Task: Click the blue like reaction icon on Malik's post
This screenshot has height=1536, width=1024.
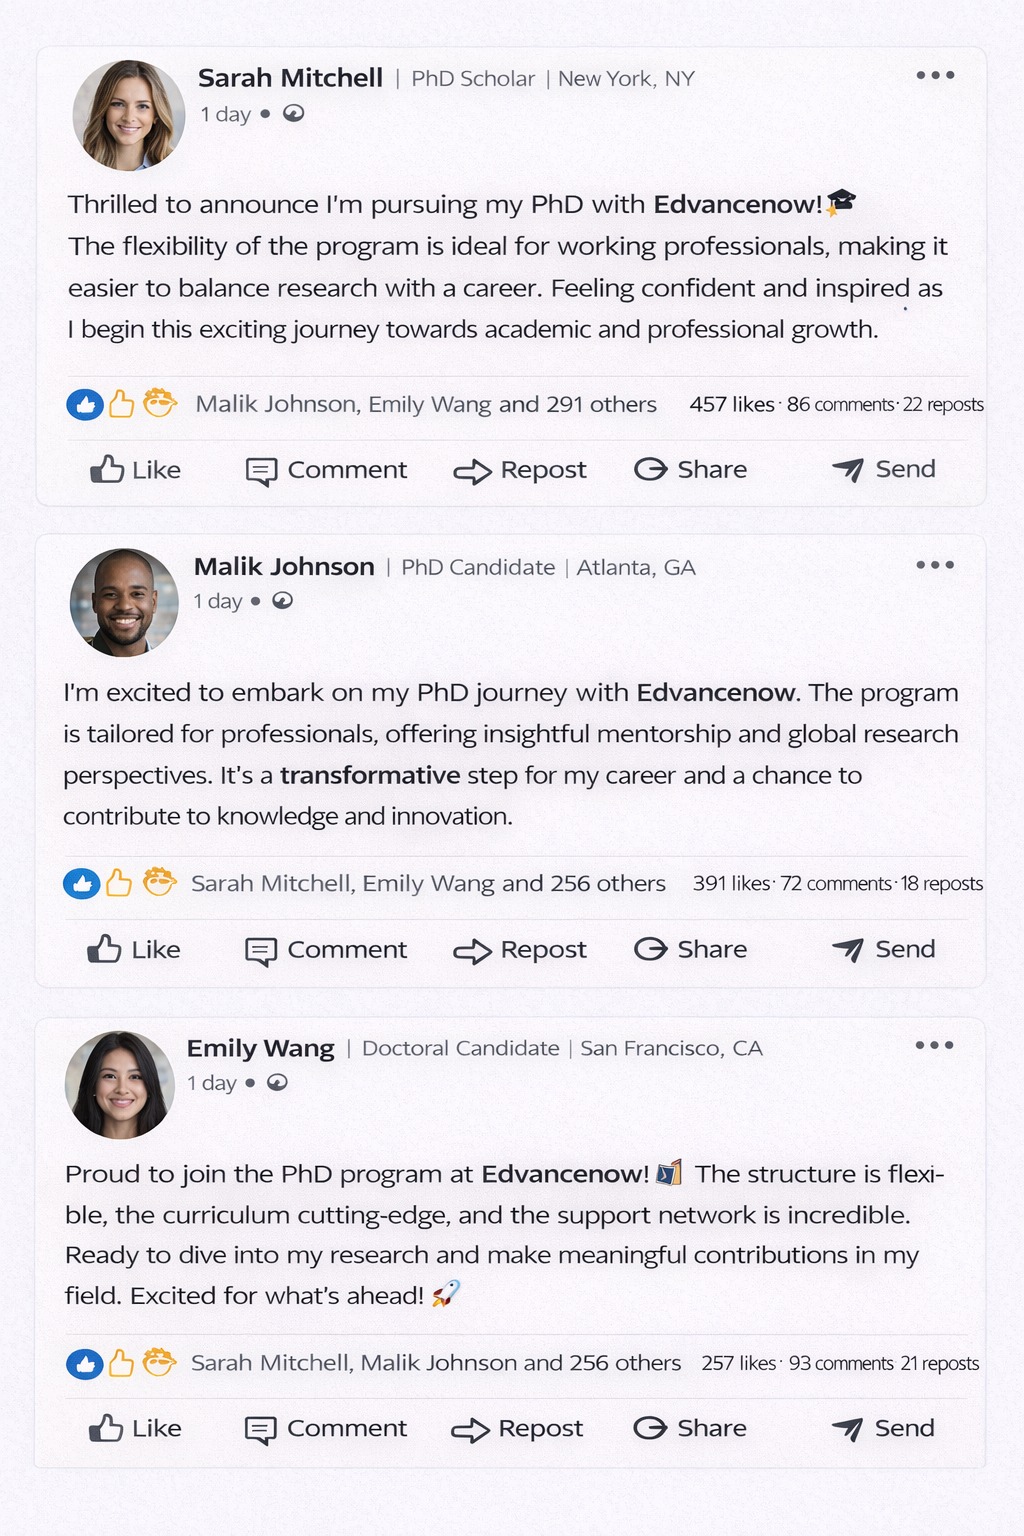Action: click(x=81, y=884)
